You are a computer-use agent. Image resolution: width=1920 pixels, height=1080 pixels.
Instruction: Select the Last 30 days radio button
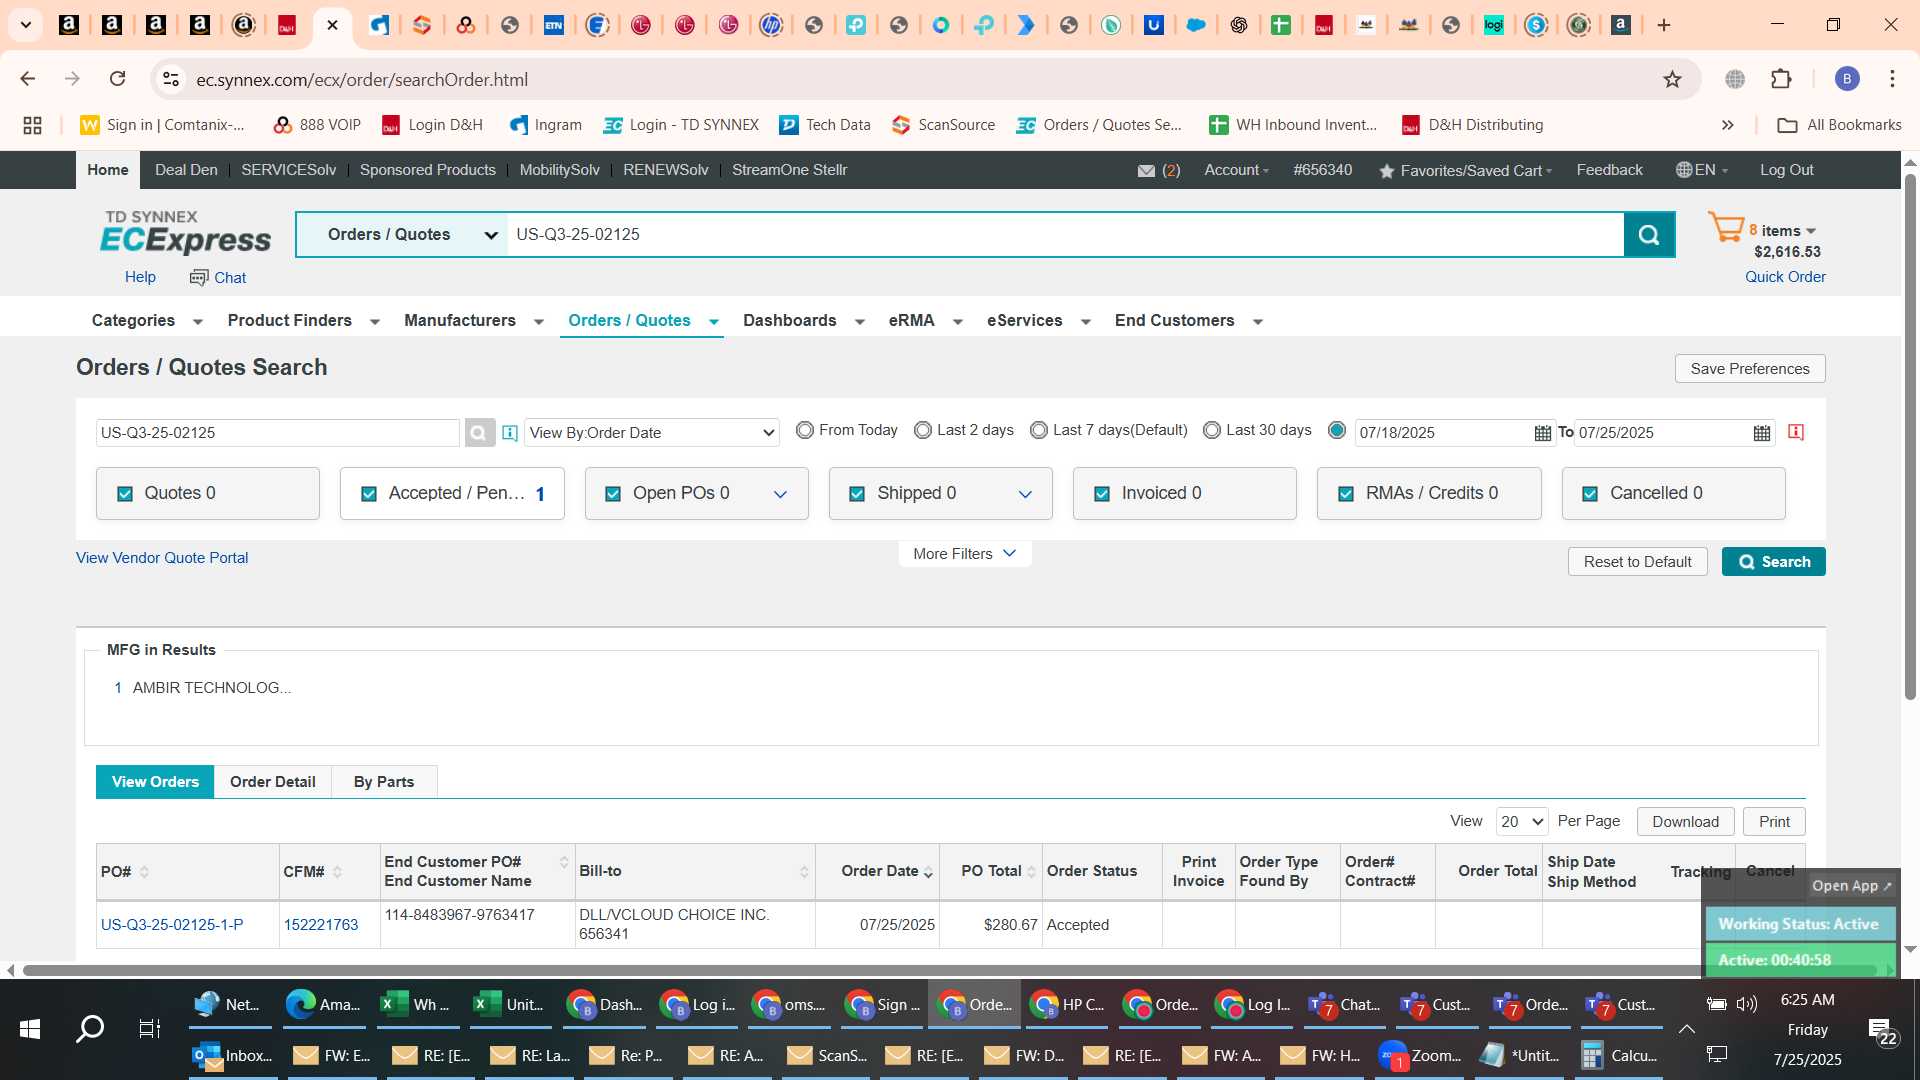(x=1212, y=430)
